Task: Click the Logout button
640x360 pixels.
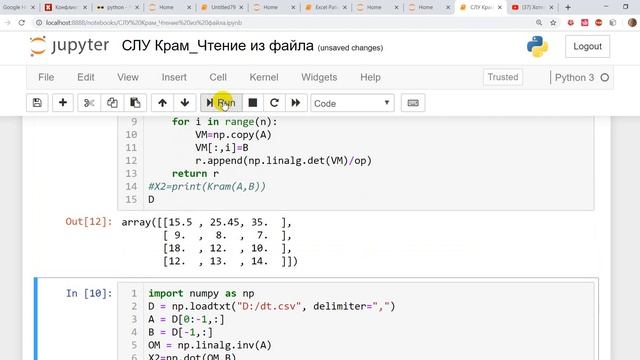Action: pos(587,47)
